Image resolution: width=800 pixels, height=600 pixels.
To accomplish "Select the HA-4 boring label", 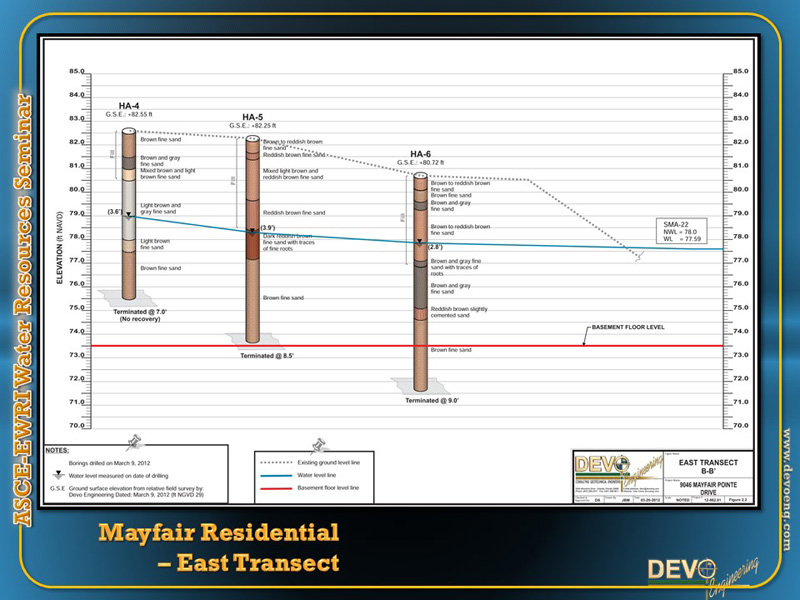I will tap(129, 107).
